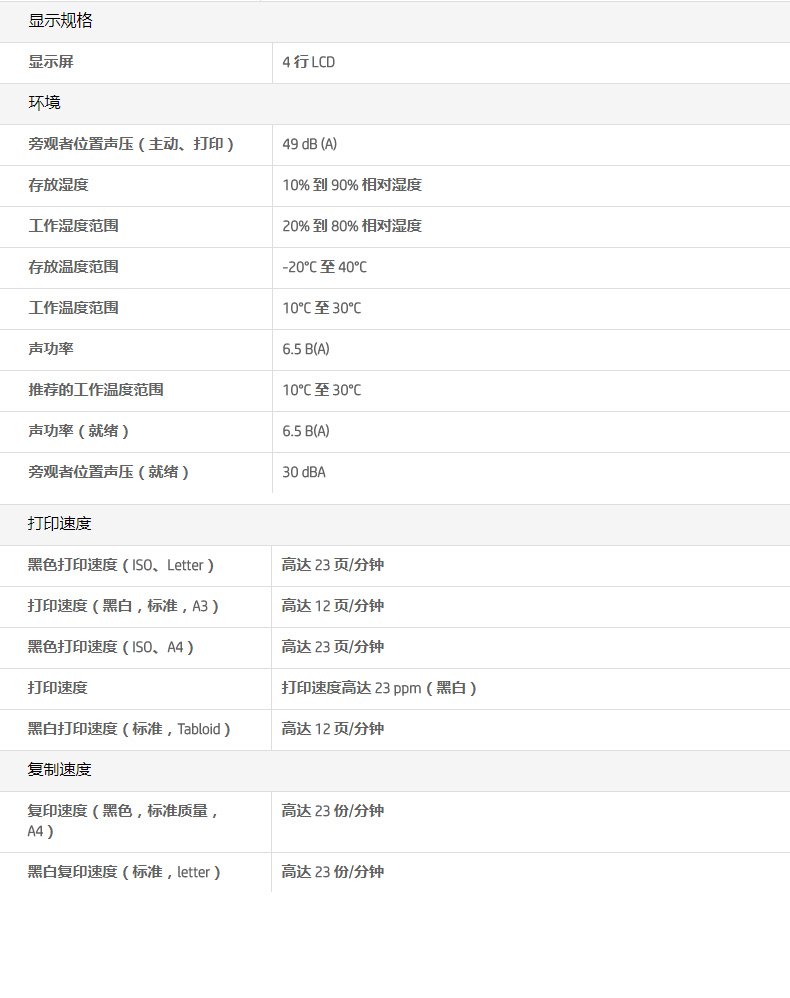Viewport: 790px width, 998px height.
Task: Click the 环境 section header
Action: tap(44, 103)
